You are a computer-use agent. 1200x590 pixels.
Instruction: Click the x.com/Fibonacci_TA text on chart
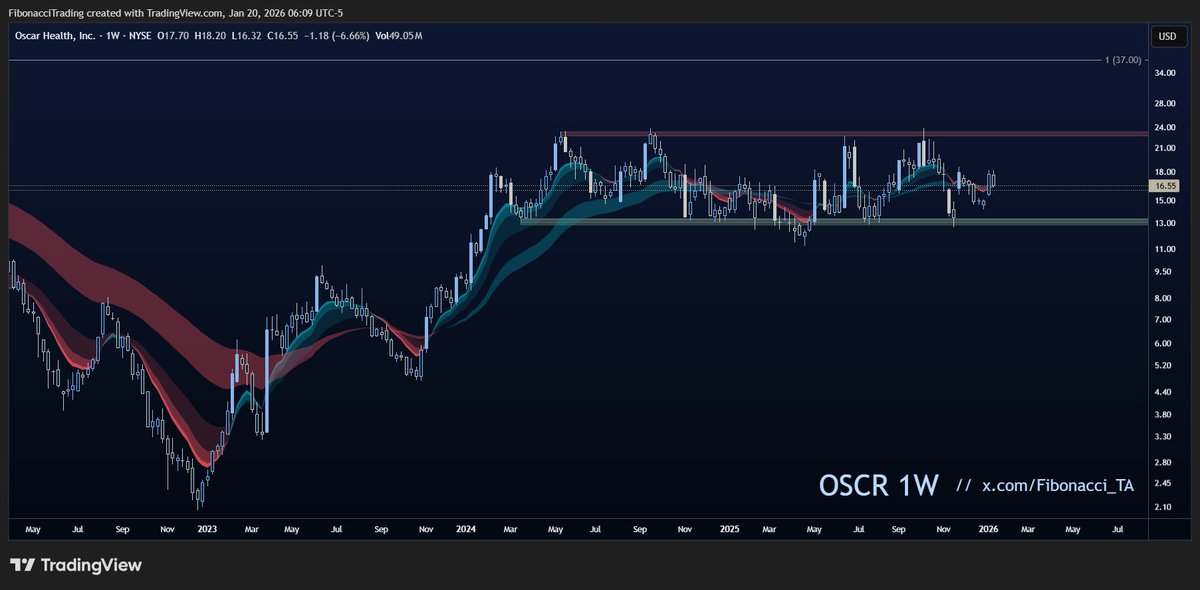(1058, 485)
